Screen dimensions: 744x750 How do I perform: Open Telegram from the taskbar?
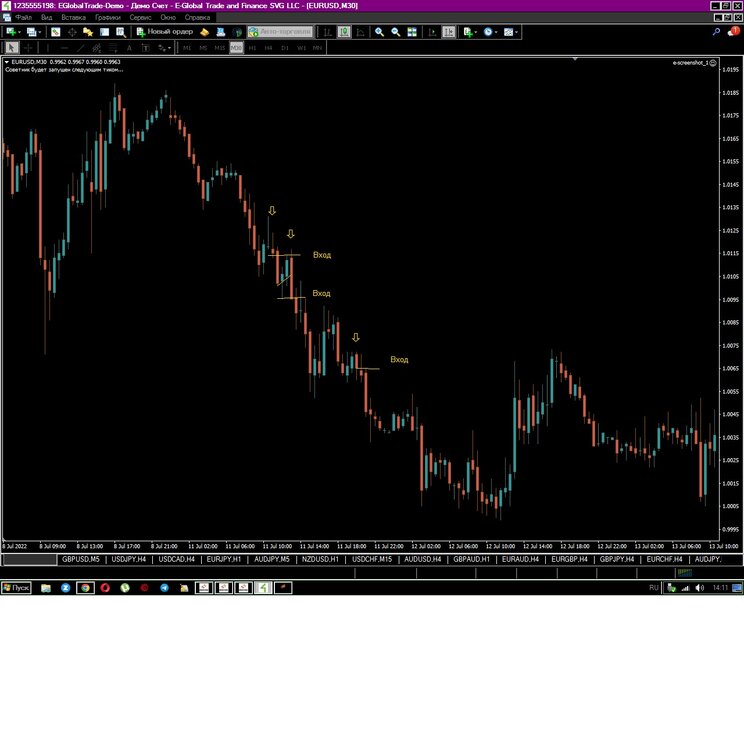click(164, 588)
